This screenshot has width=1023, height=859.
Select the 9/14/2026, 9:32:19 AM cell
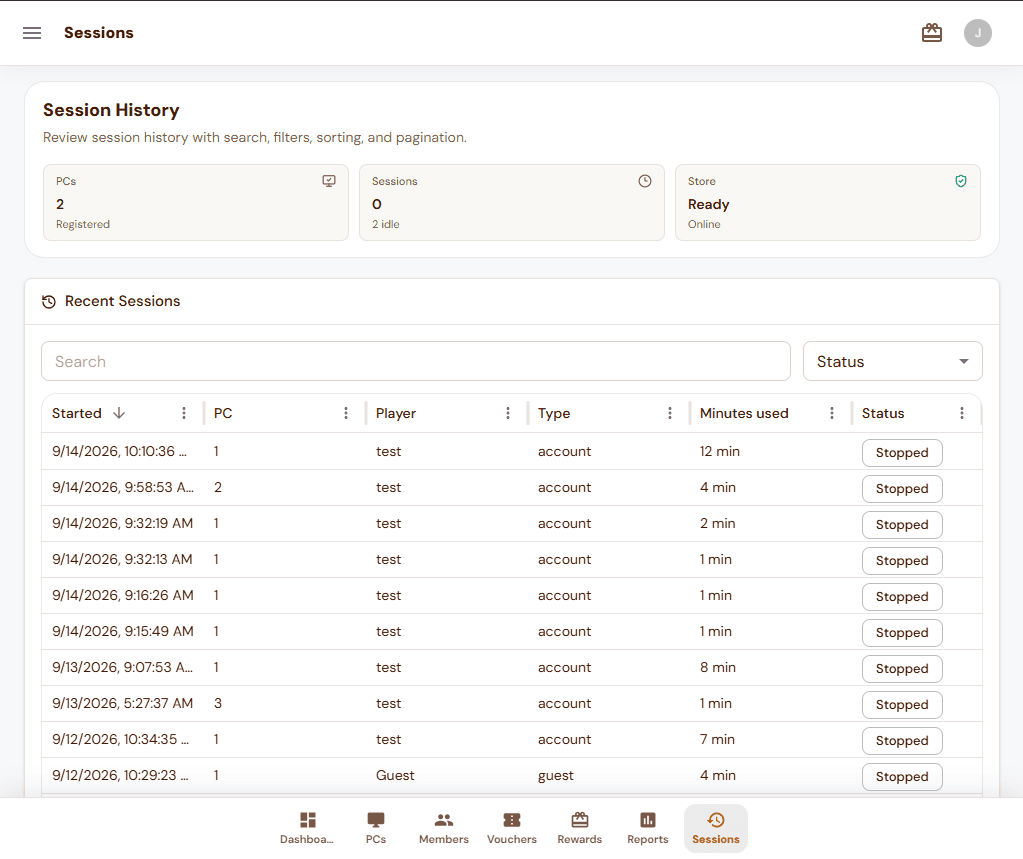pos(123,523)
